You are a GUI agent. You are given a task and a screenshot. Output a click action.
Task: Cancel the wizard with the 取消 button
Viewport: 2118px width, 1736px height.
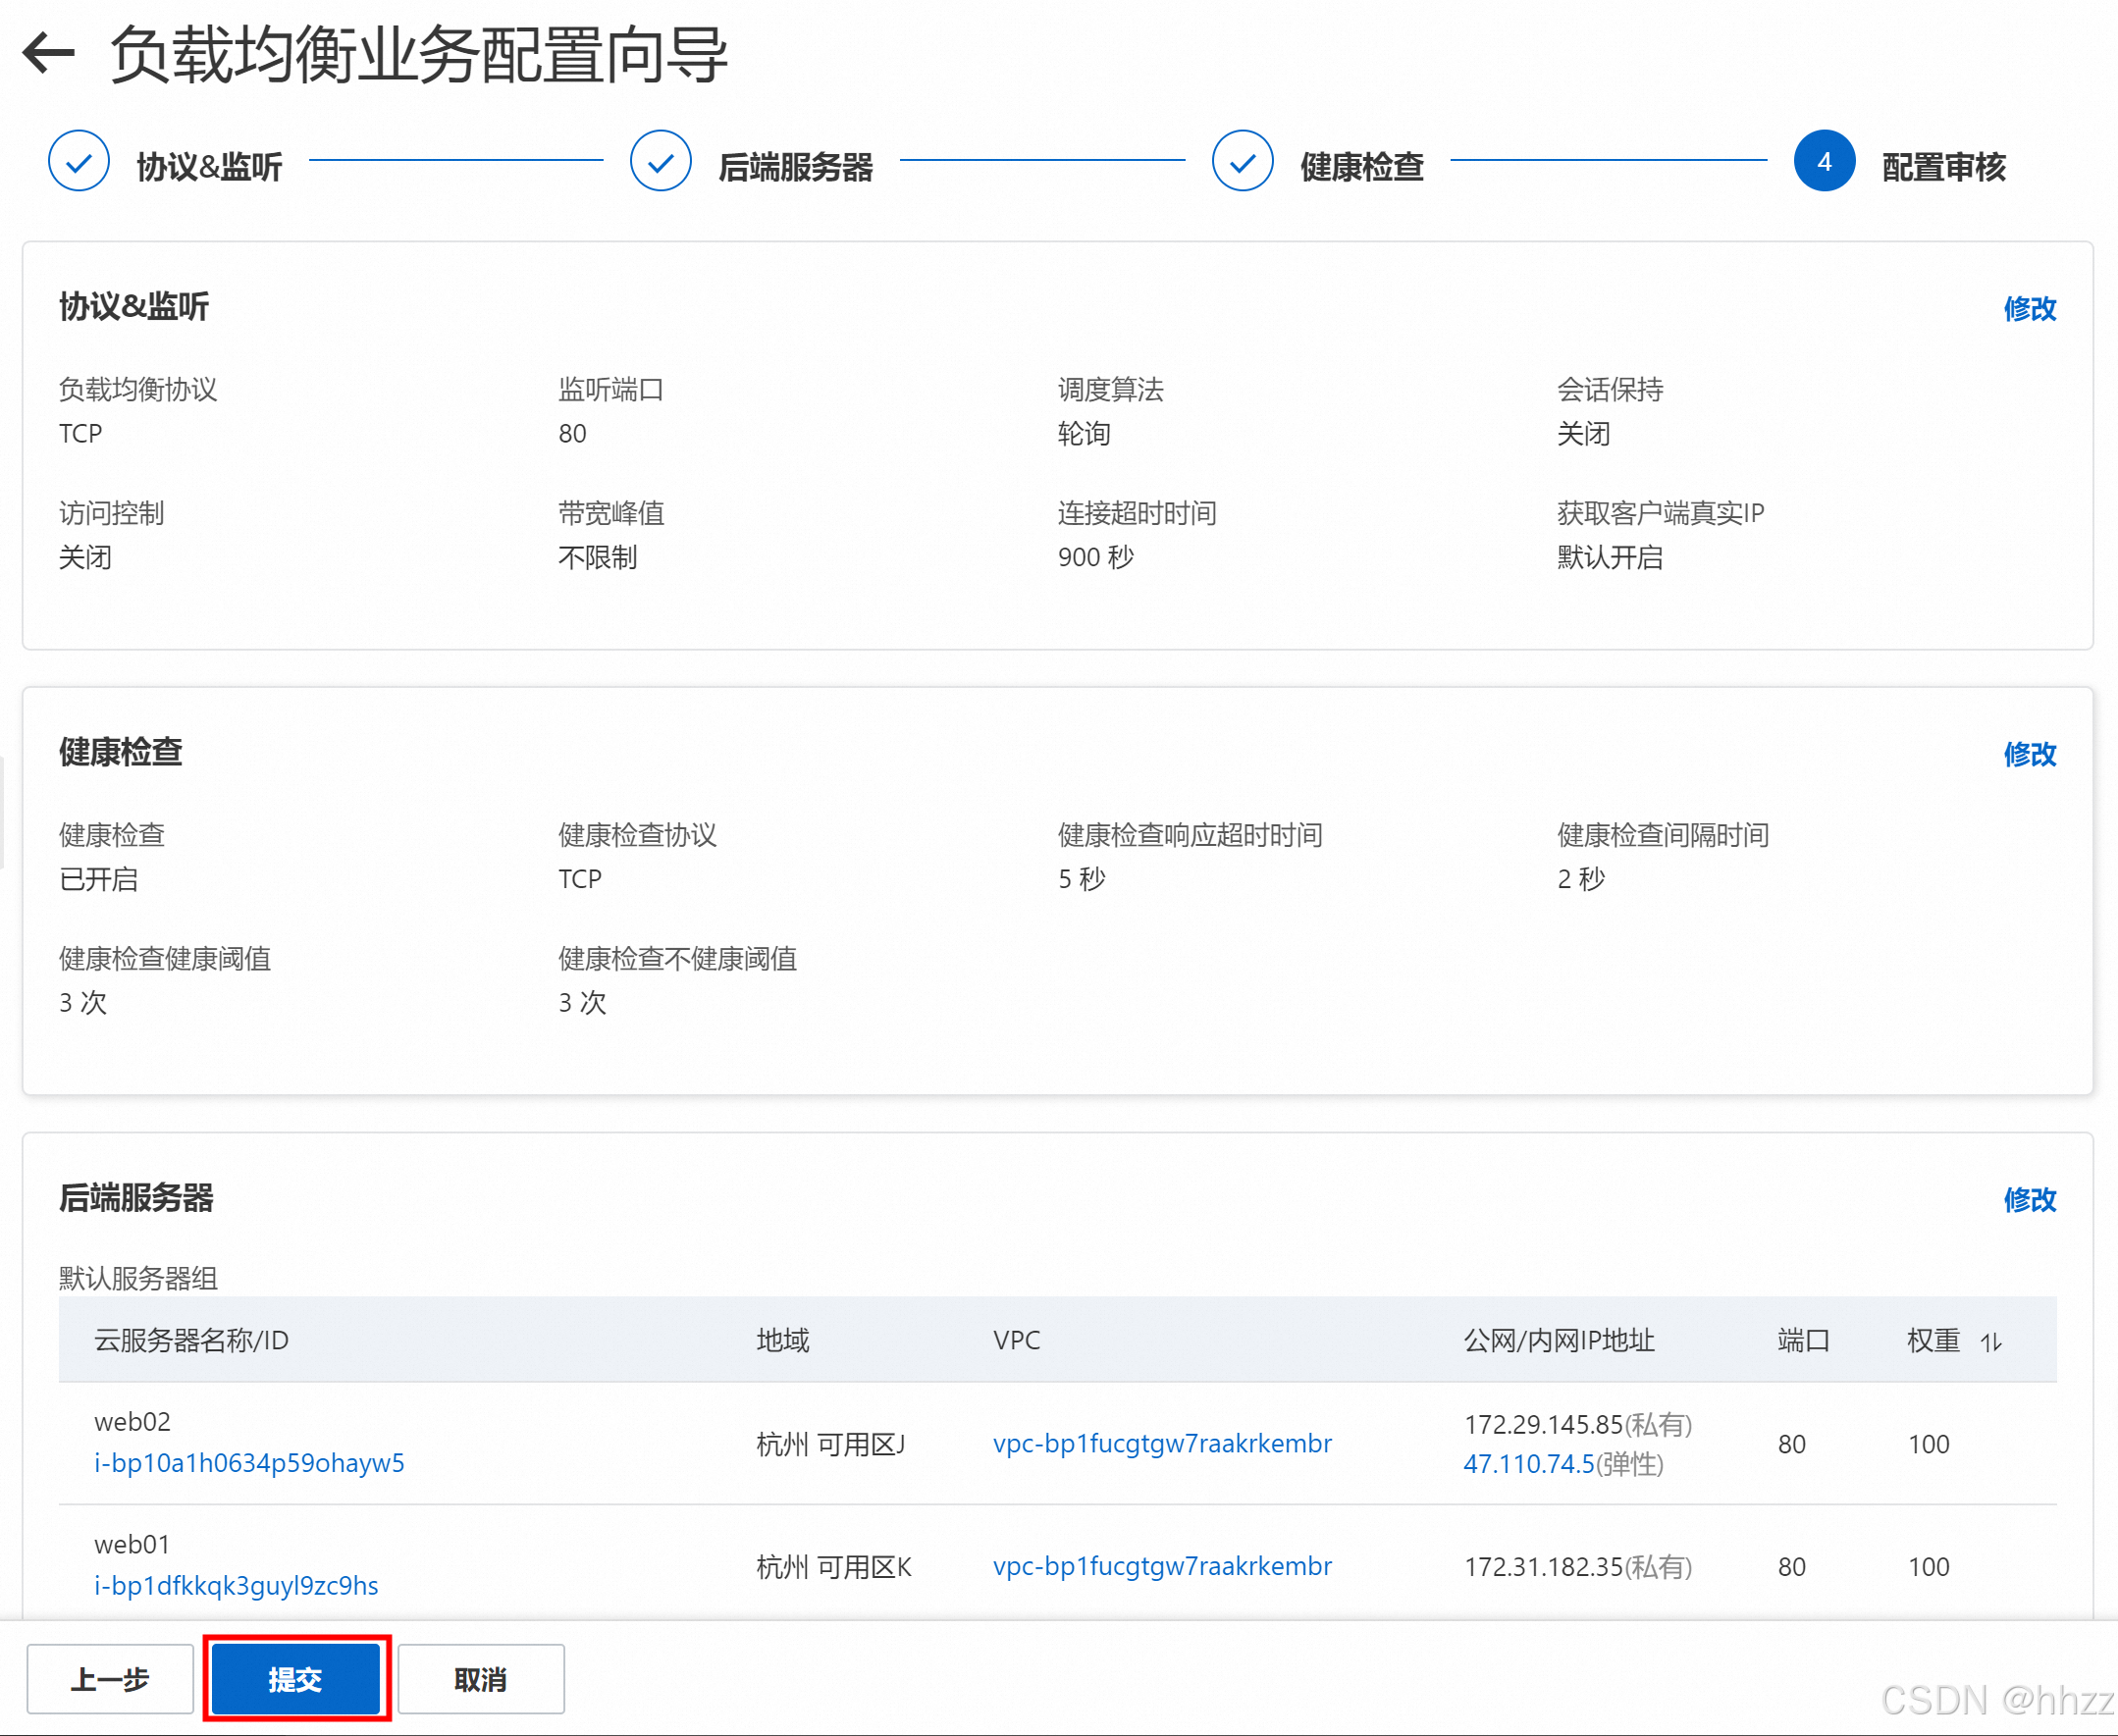click(x=481, y=1679)
